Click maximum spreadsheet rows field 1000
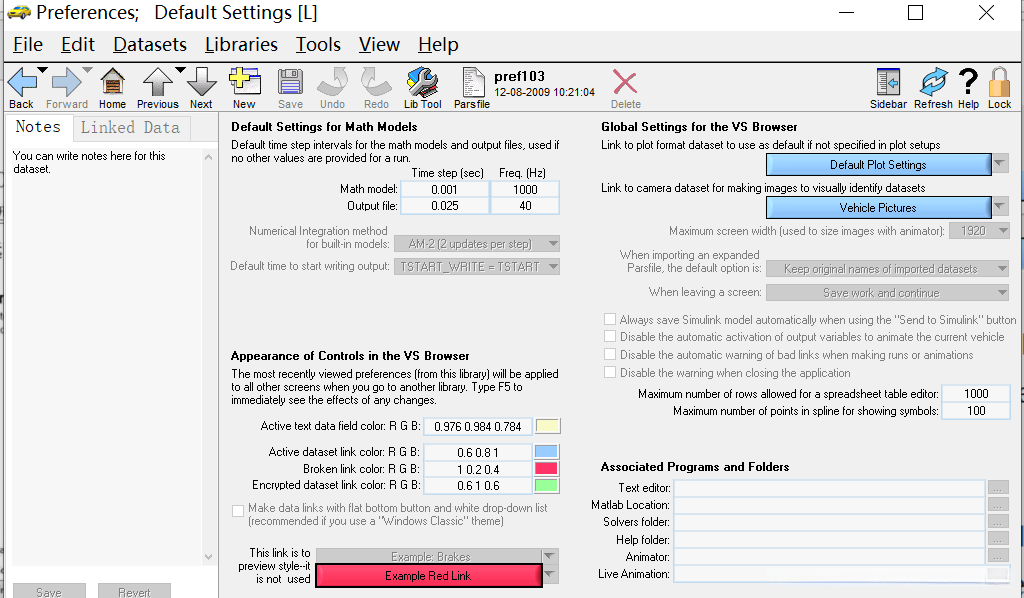The image size is (1024, 598). click(x=976, y=394)
